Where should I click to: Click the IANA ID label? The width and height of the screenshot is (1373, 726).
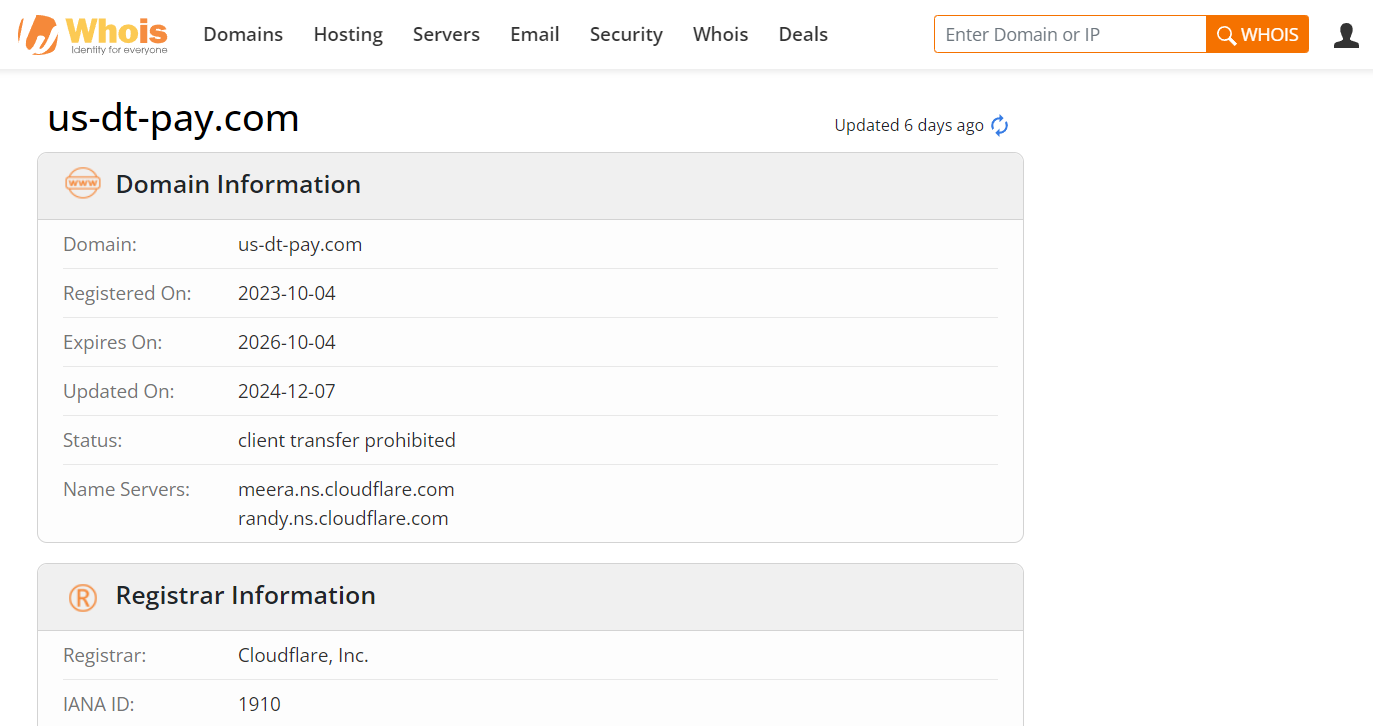tap(98, 704)
